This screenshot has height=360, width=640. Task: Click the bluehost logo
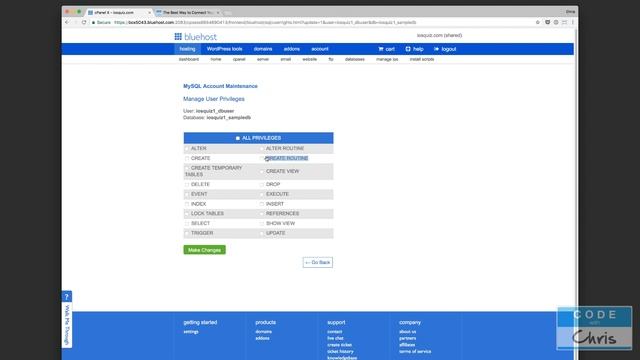[196, 37]
